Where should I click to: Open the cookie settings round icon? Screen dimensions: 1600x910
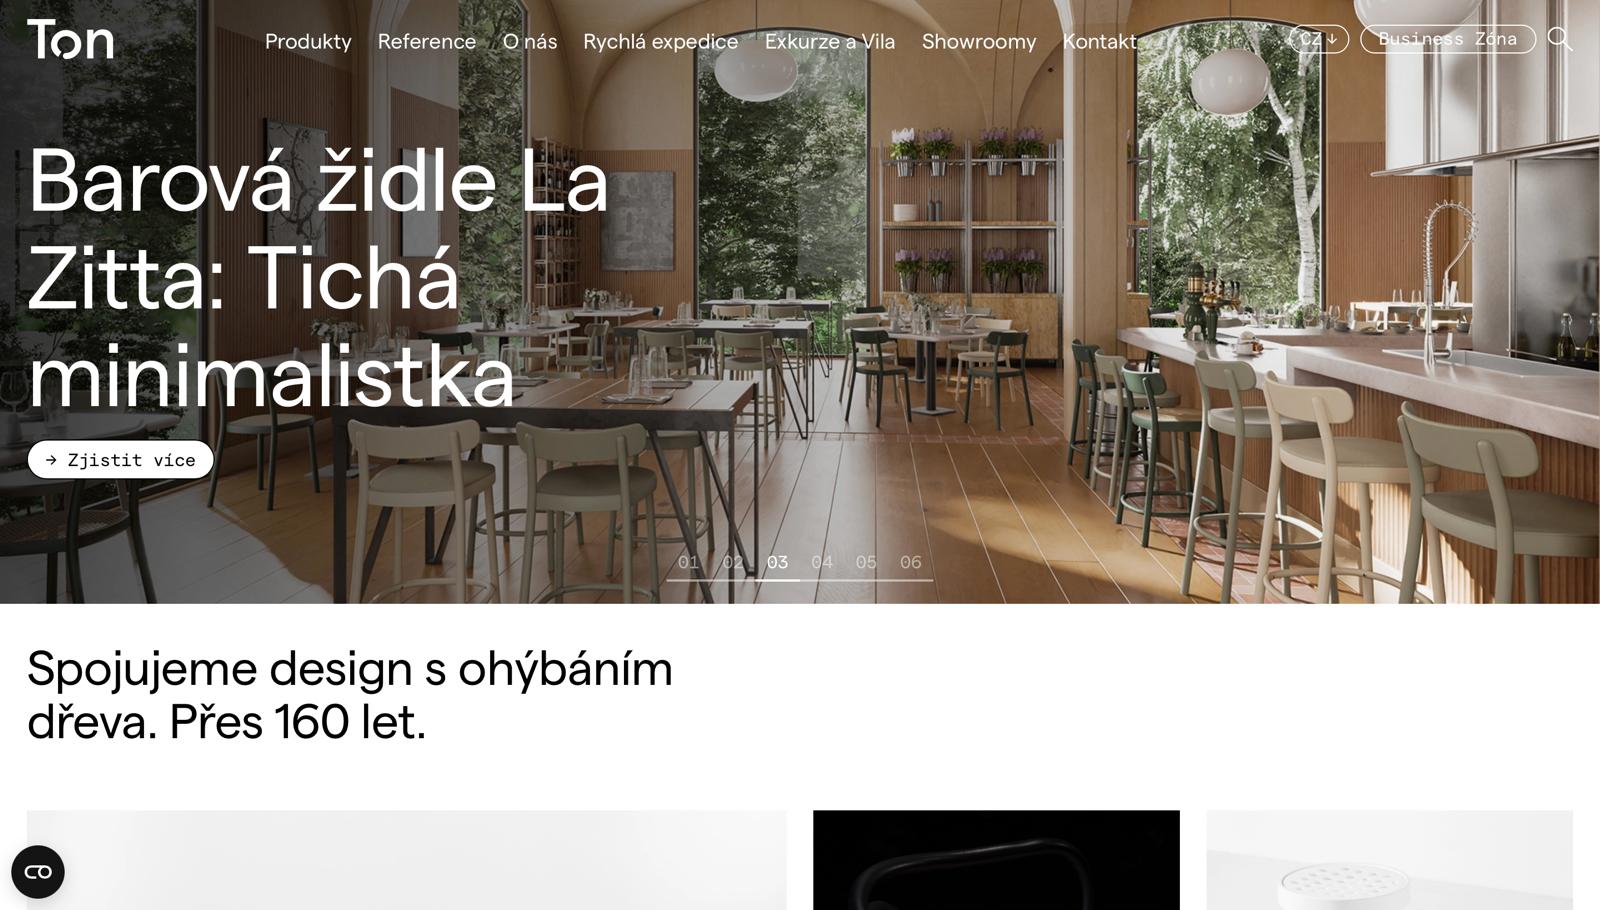[x=38, y=872]
